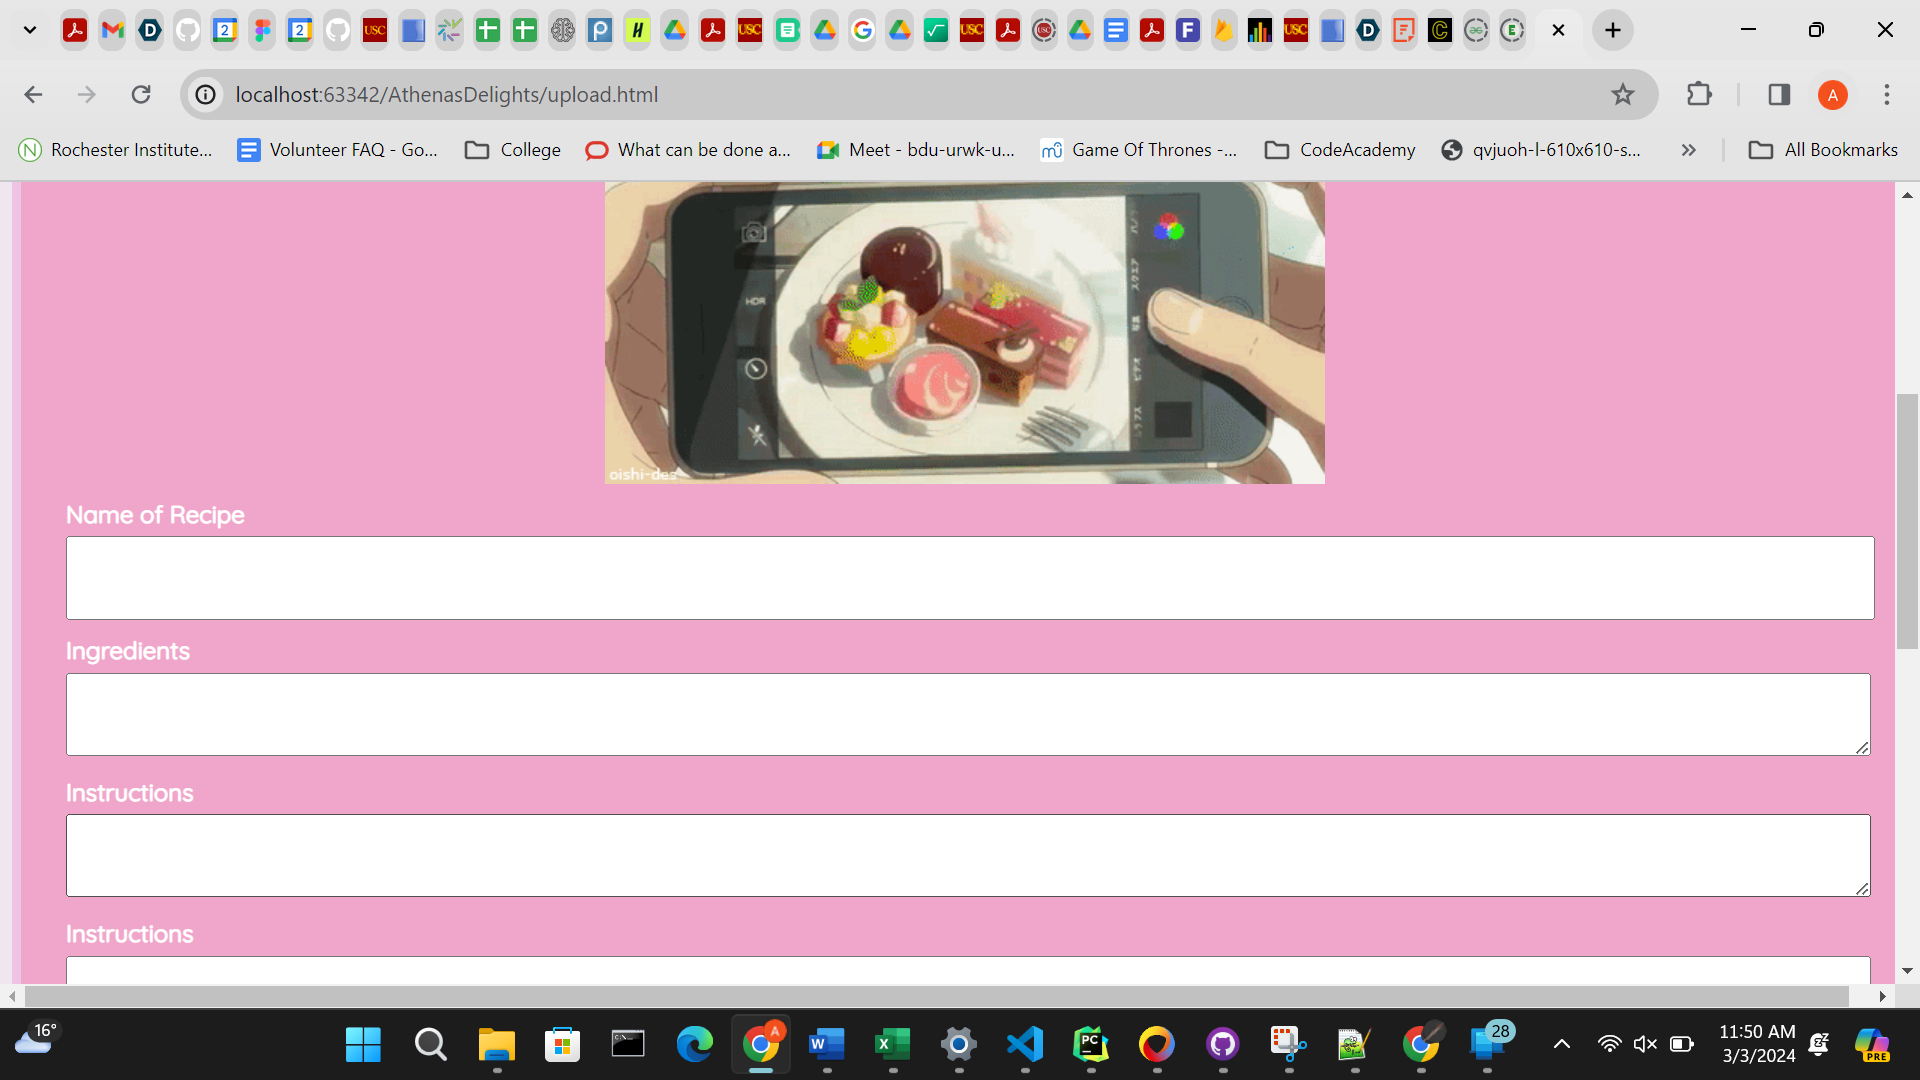1920x1080 pixels.
Task: Bookmark this page with the star icon
Action: coord(1622,94)
